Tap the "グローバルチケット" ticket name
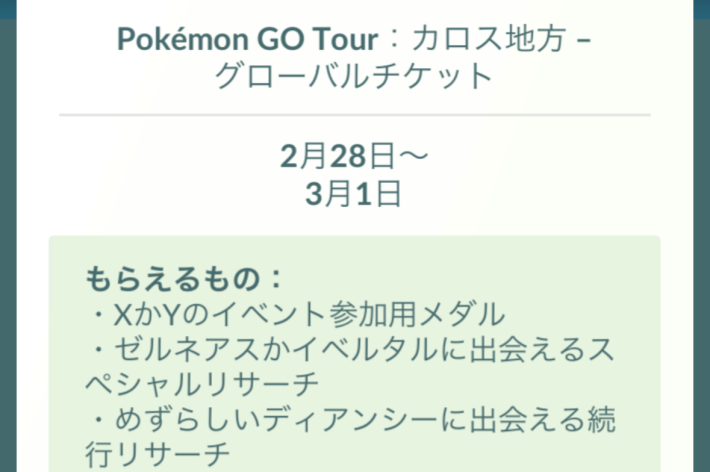Image resolution: width=710 pixels, height=472 pixels. coord(354,78)
